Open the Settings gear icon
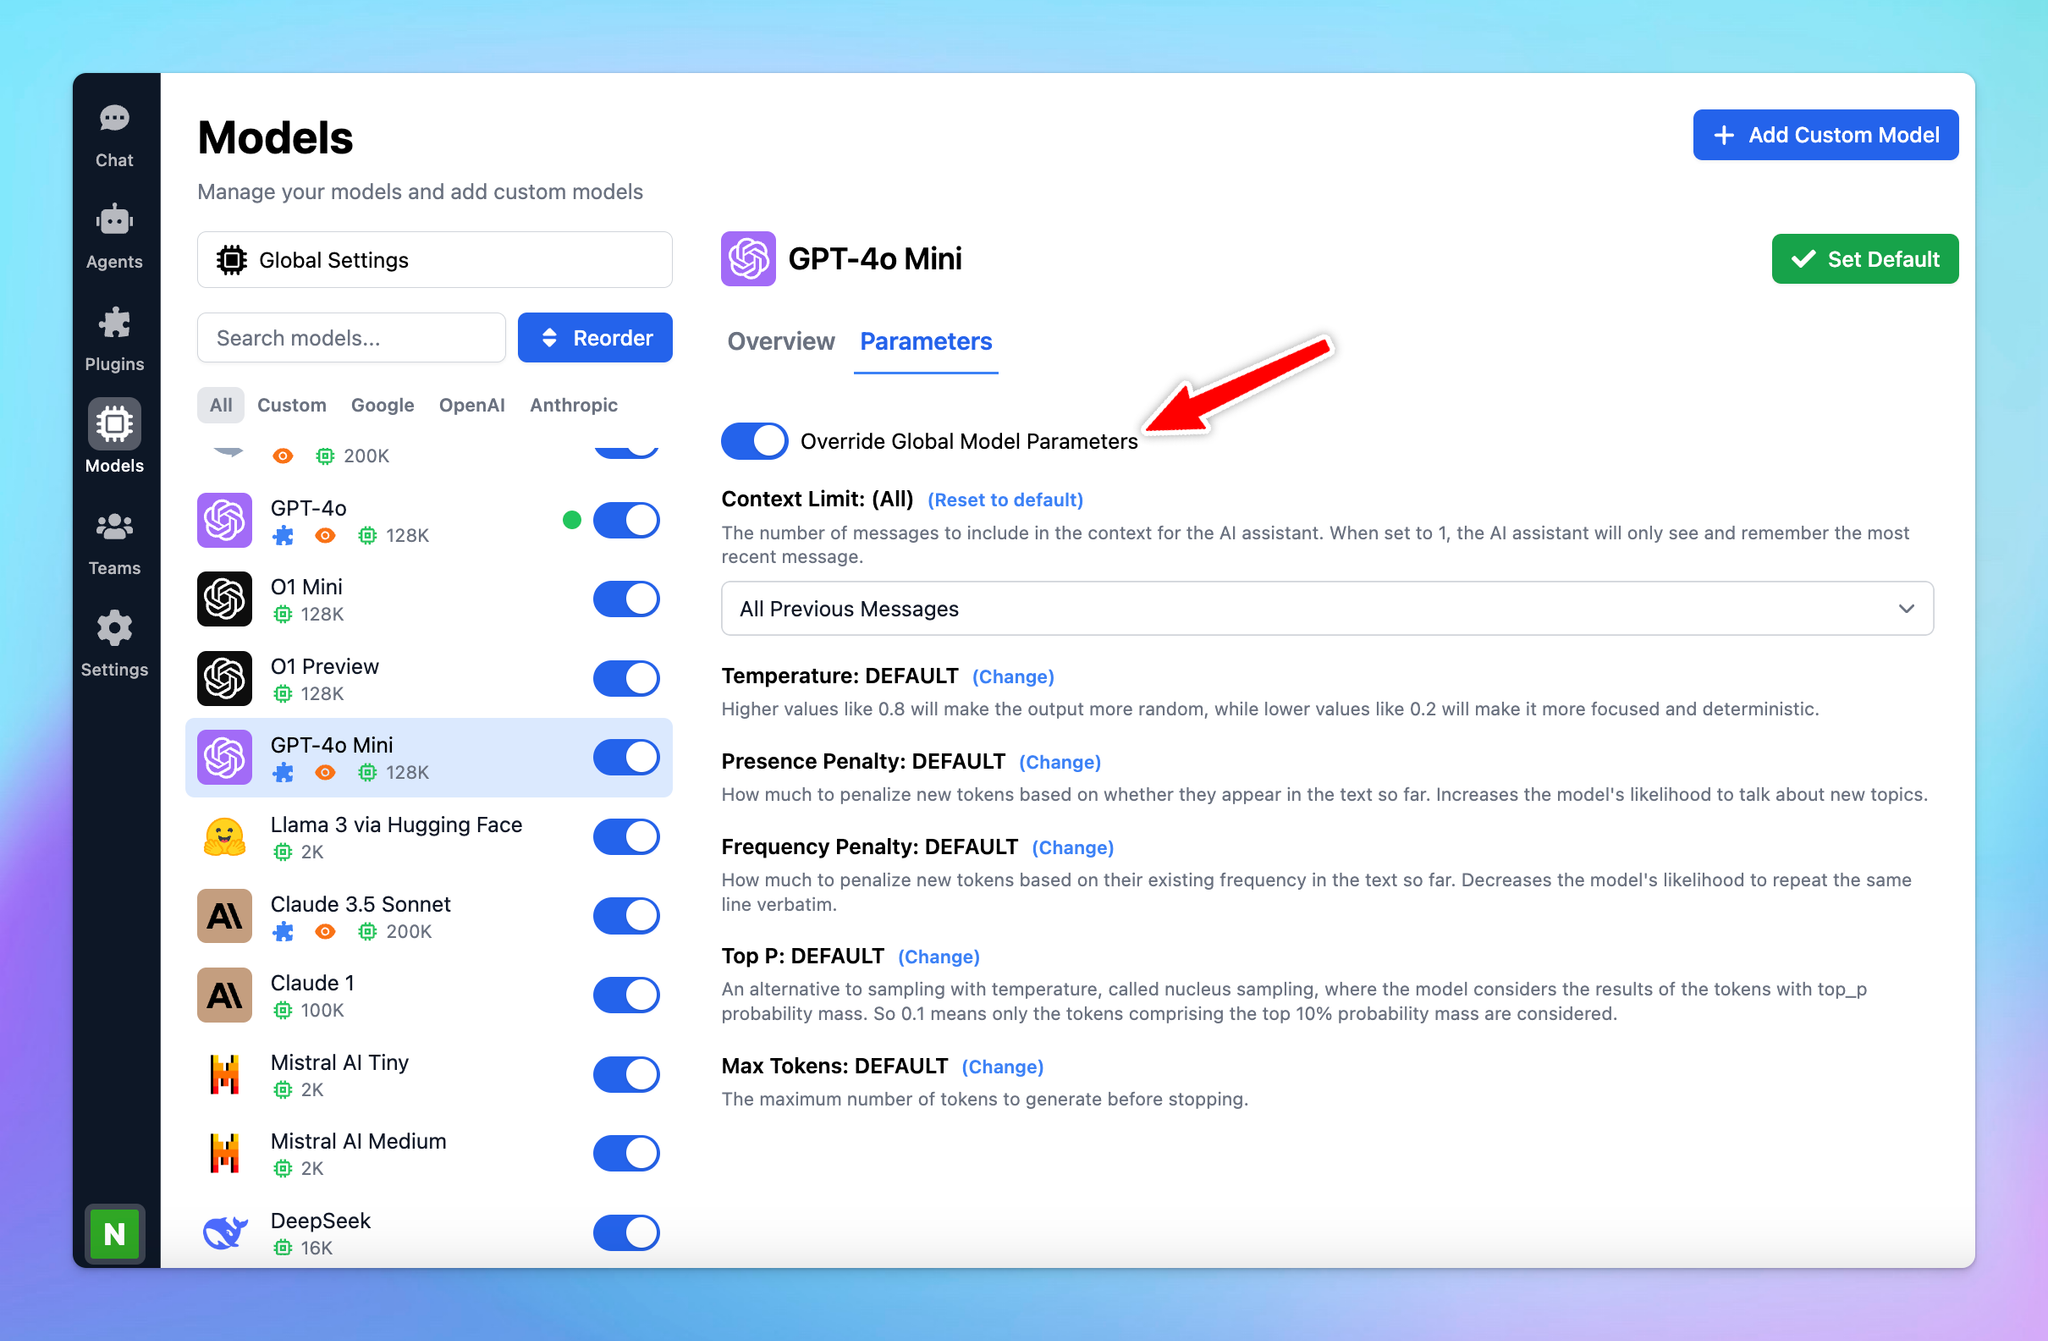Viewport: 2048px width, 1341px height. pyautogui.click(x=114, y=628)
